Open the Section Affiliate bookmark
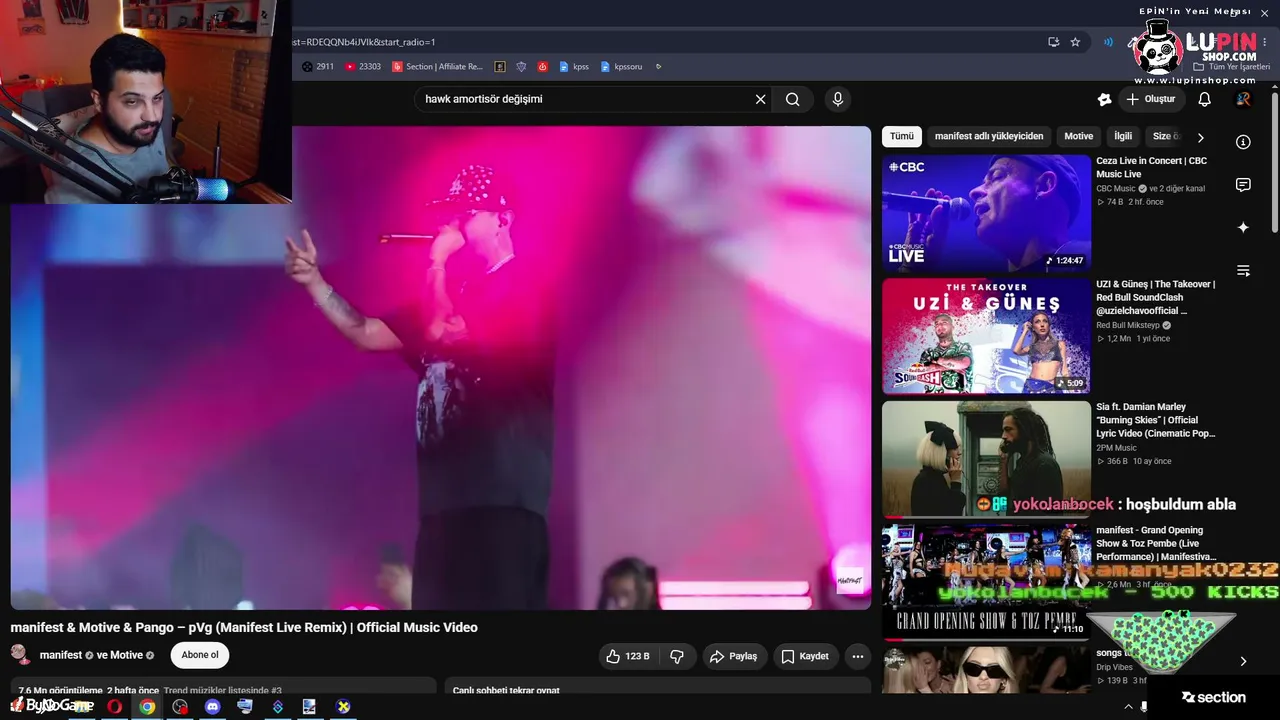The image size is (1280, 720). (x=438, y=67)
